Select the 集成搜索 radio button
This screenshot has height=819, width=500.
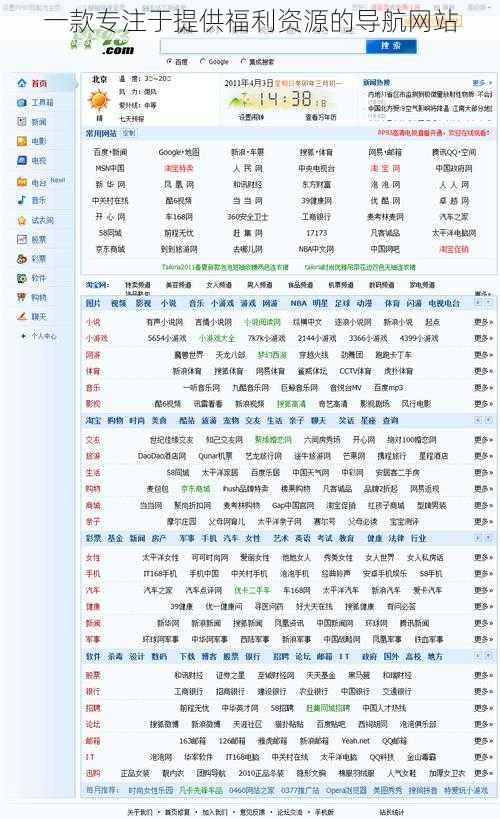point(243,62)
